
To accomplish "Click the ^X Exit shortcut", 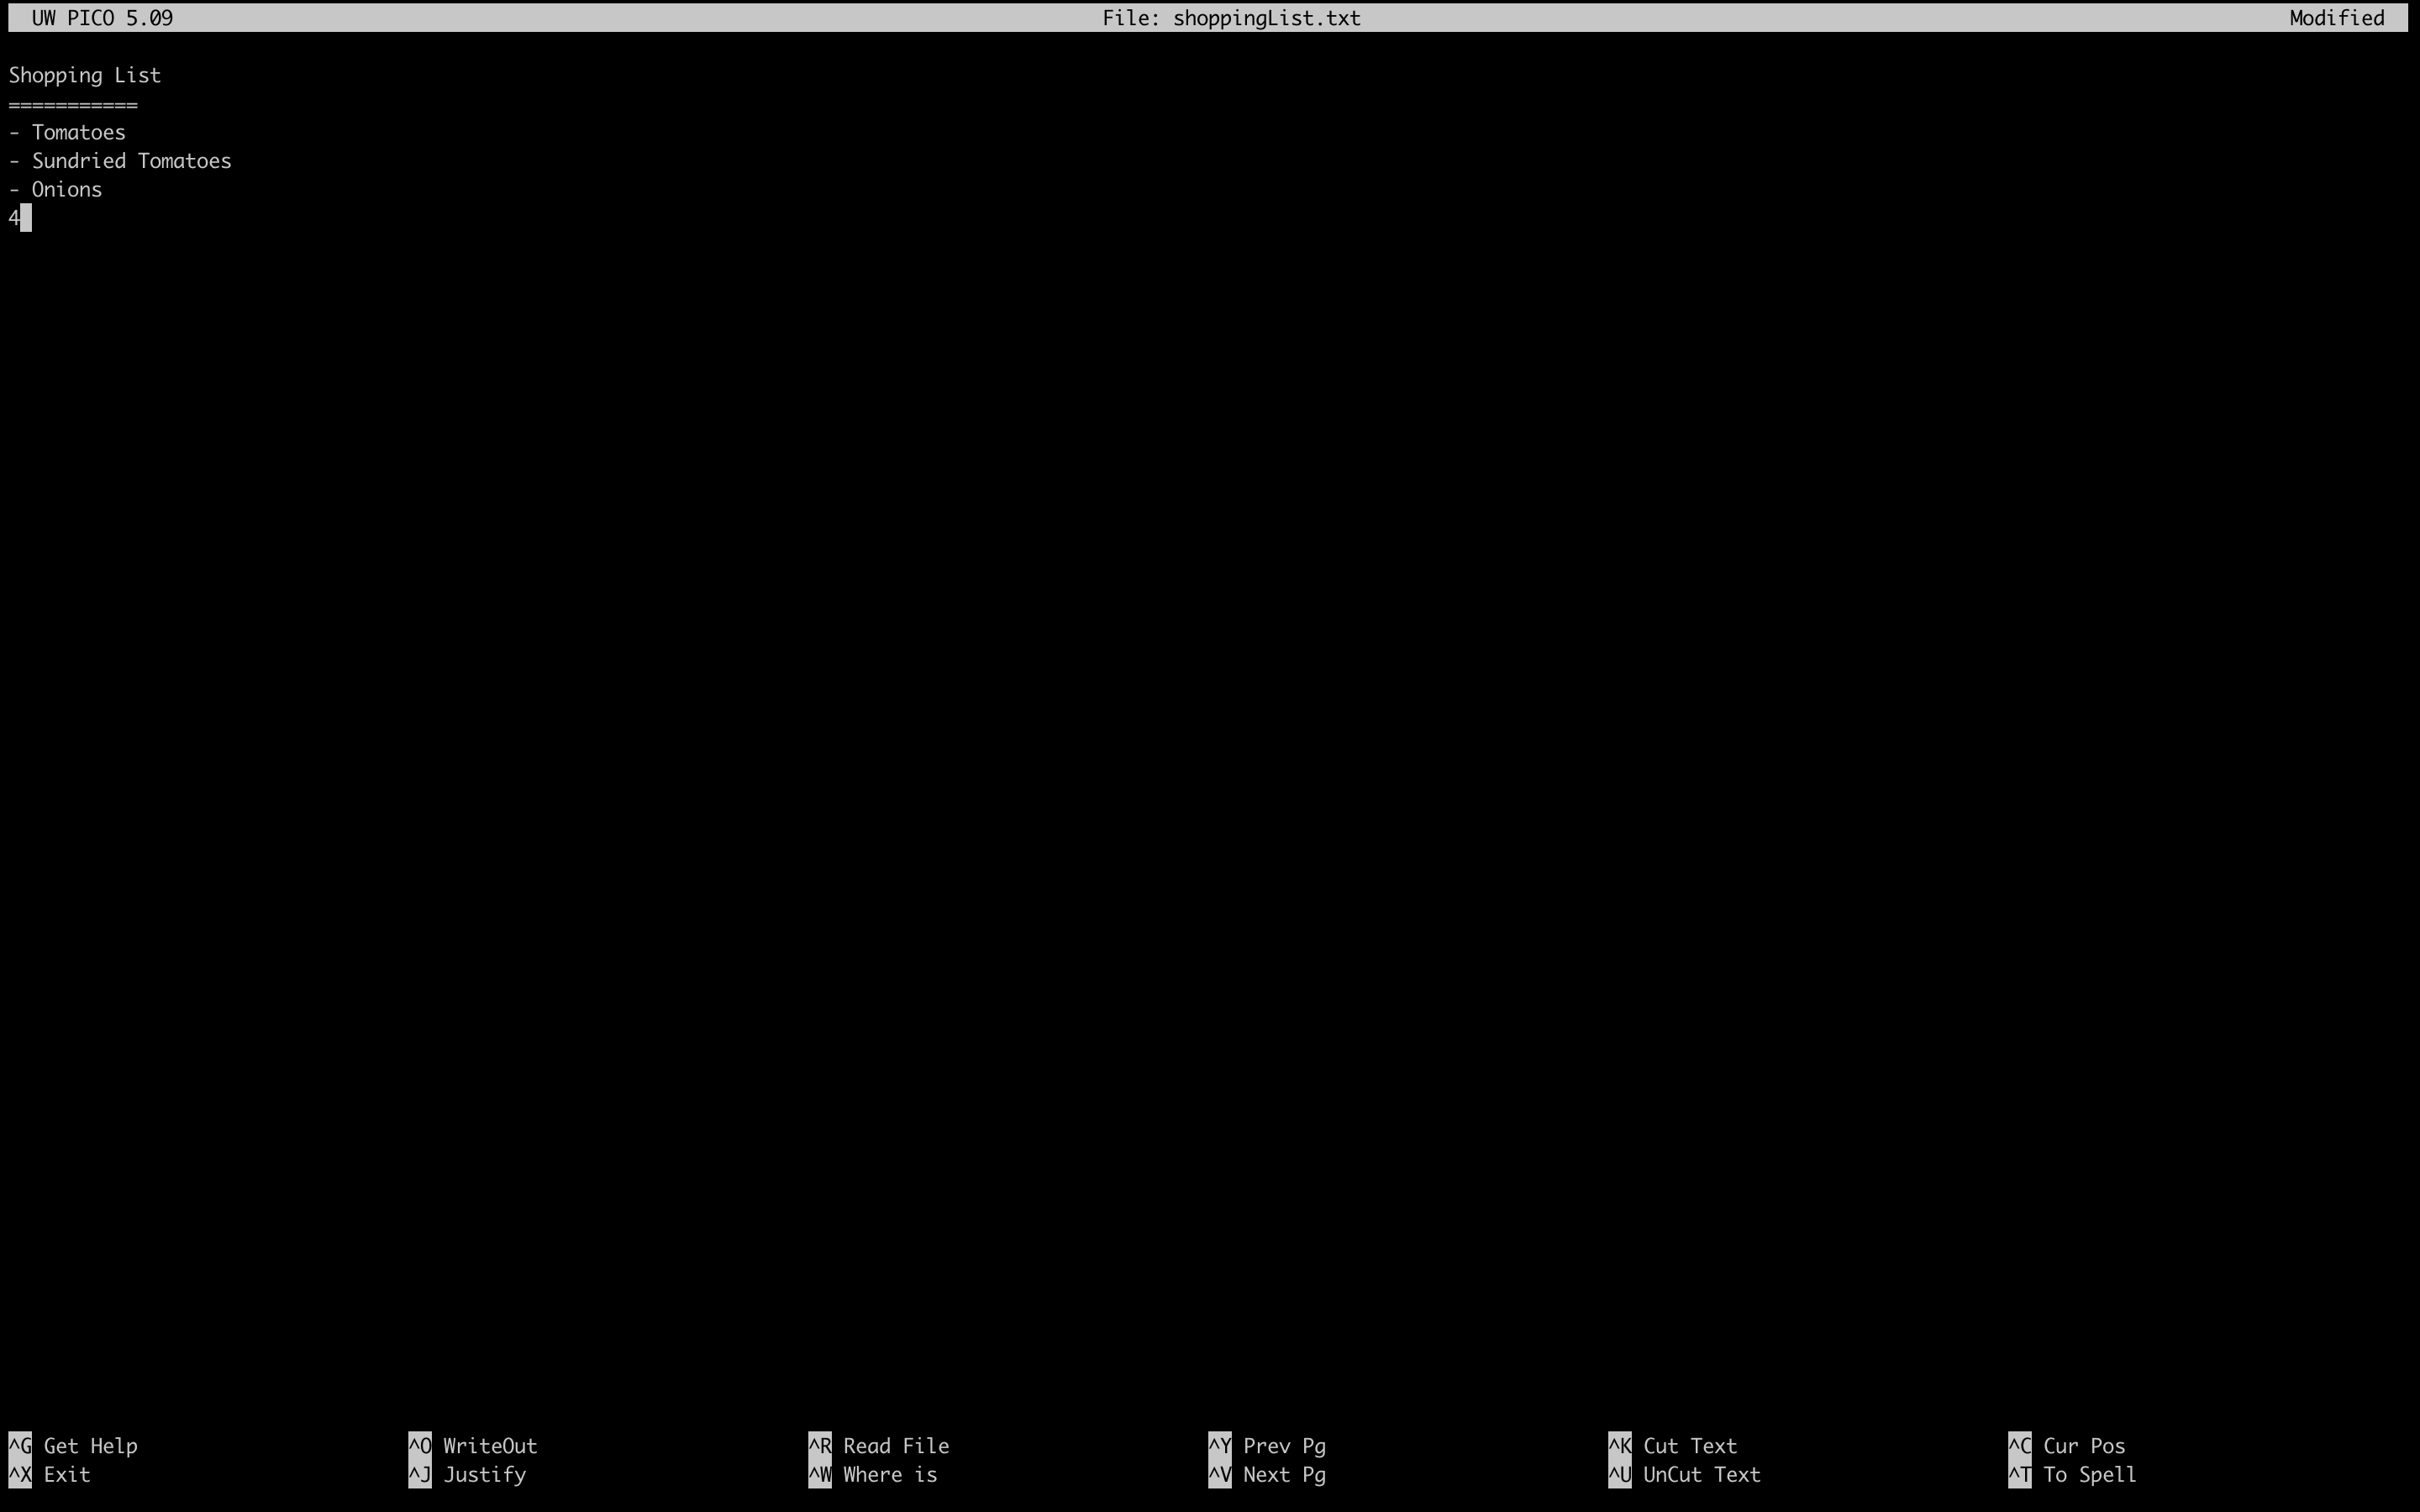I will coord(50,1475).
